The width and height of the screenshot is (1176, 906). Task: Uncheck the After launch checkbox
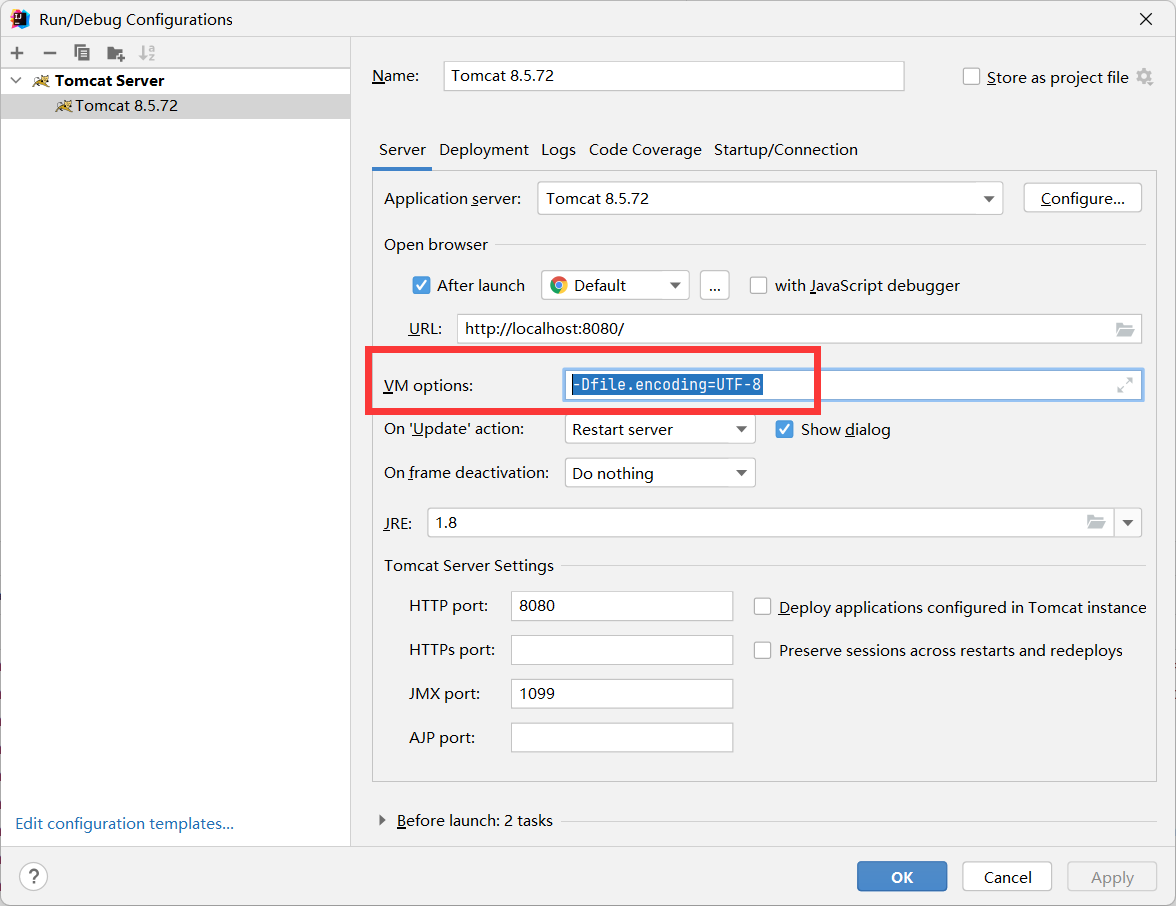click(422, 286)
